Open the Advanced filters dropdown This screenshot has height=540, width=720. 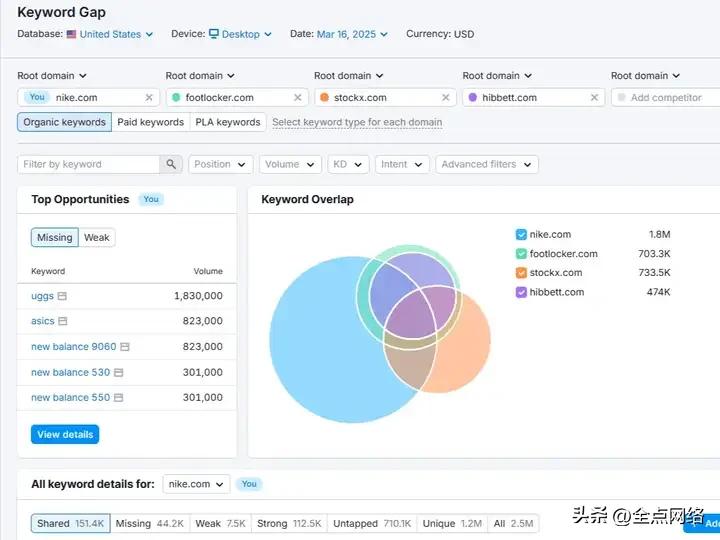tap(487, 164)
